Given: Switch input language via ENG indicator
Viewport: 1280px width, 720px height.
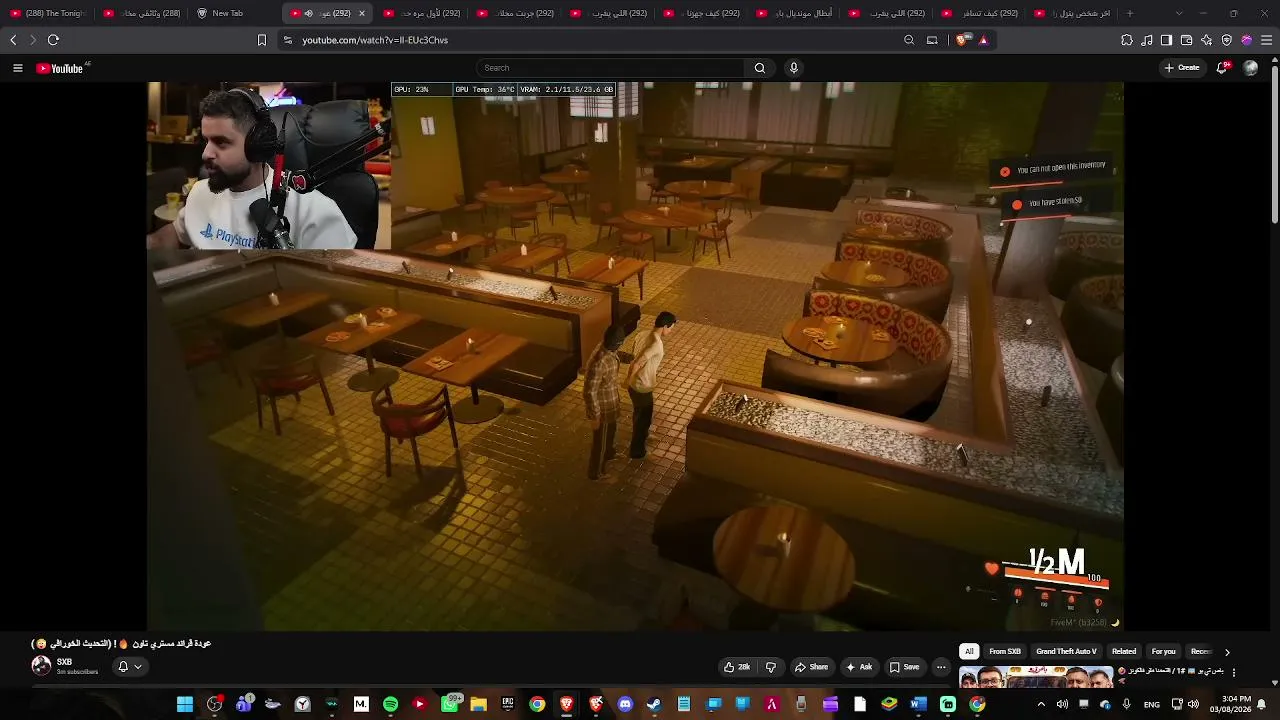Looking at the screenshot, I should click(x=1152, y=705).
